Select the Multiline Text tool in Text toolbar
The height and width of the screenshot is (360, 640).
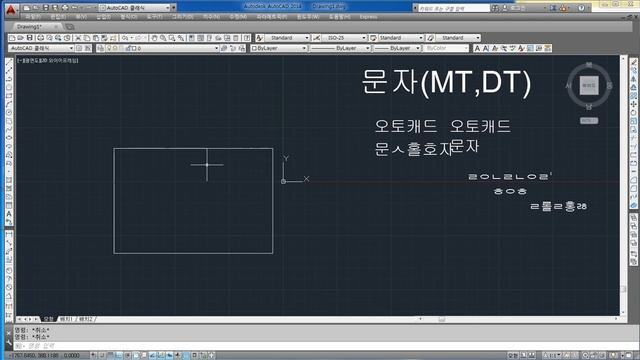[x=477, y=48]
